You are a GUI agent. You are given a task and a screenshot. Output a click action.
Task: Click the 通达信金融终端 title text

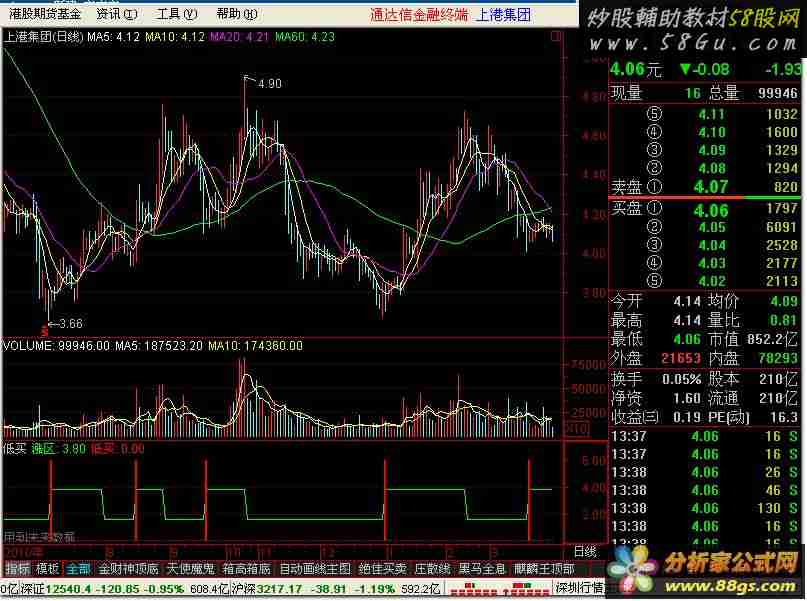point(419,15)
